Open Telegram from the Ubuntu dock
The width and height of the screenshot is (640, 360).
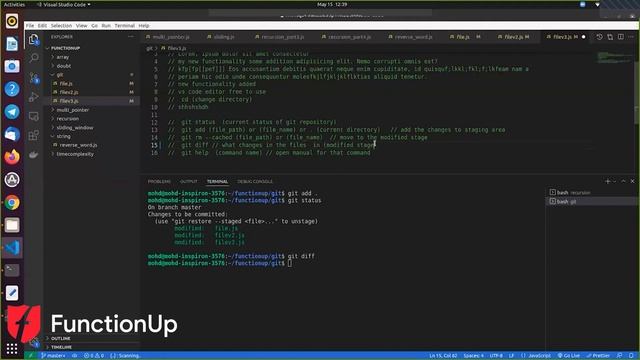12,111
